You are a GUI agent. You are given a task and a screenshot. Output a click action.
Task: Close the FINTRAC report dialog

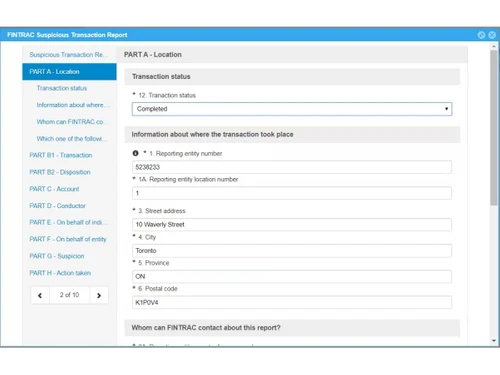[492, 35]
